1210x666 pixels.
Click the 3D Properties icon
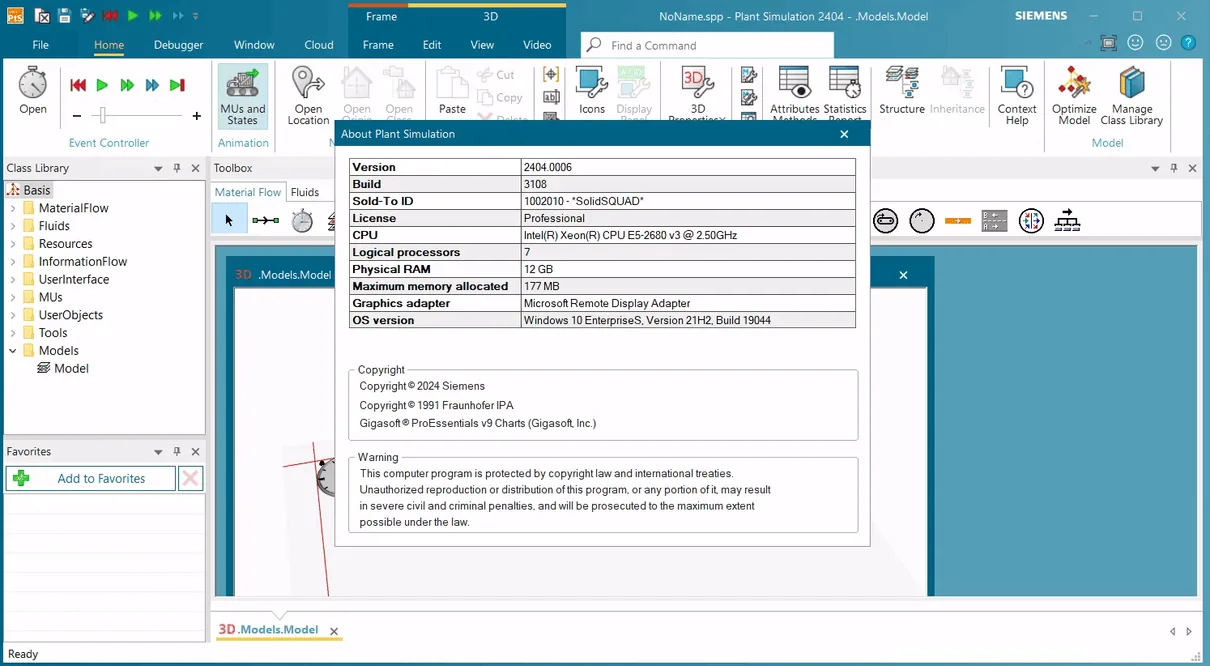click(x=697, y=95)
